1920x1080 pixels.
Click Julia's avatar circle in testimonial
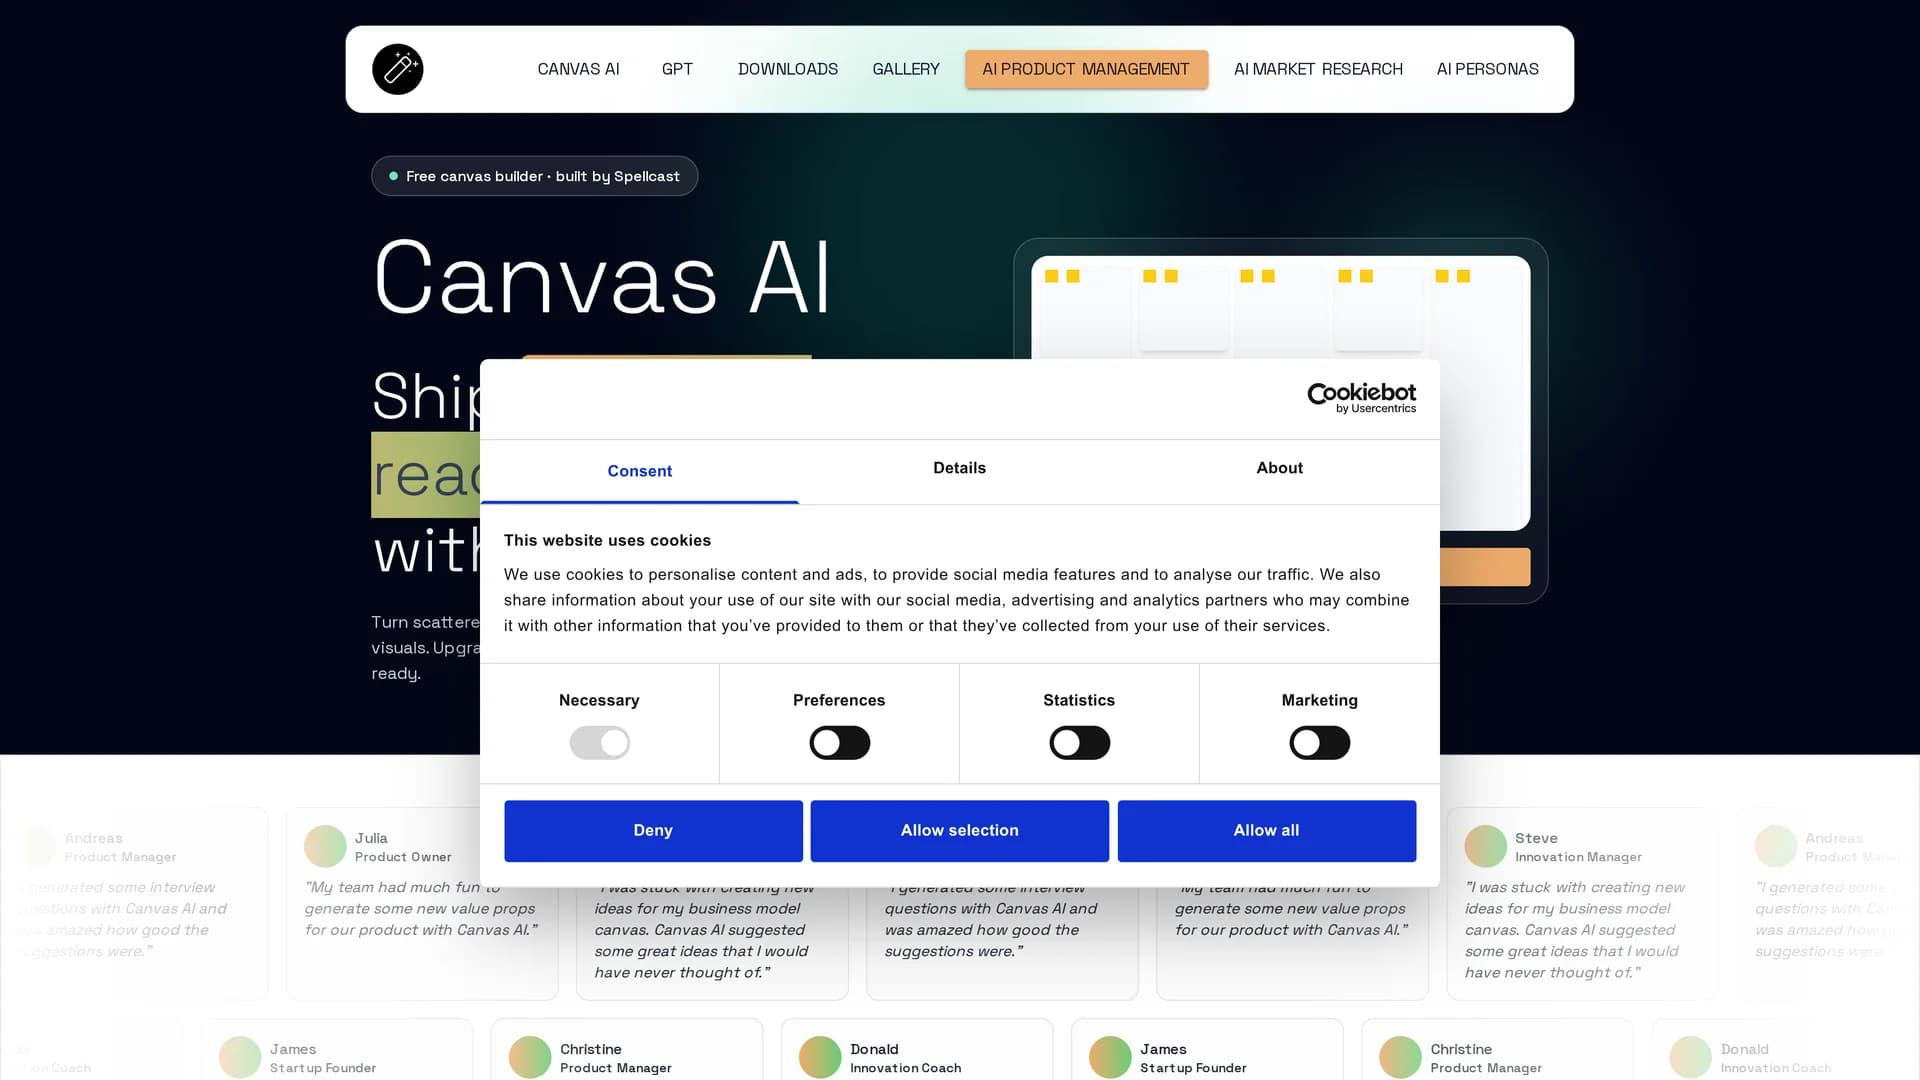tap(325, 846)
